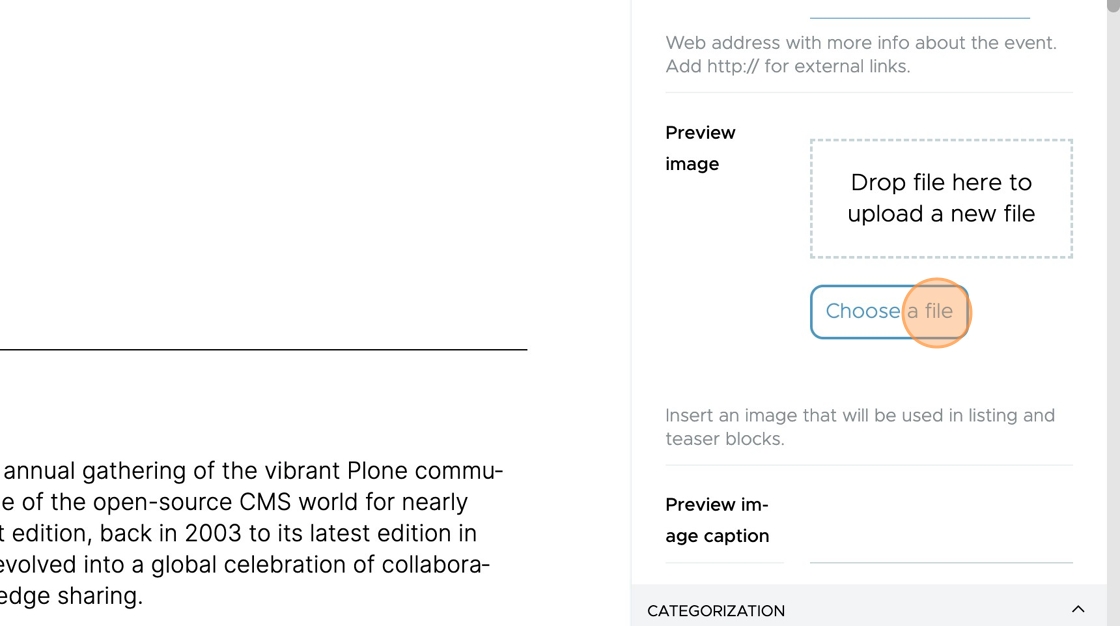
Task: Click the empty block above the divider line
Action: click(264, 172)
